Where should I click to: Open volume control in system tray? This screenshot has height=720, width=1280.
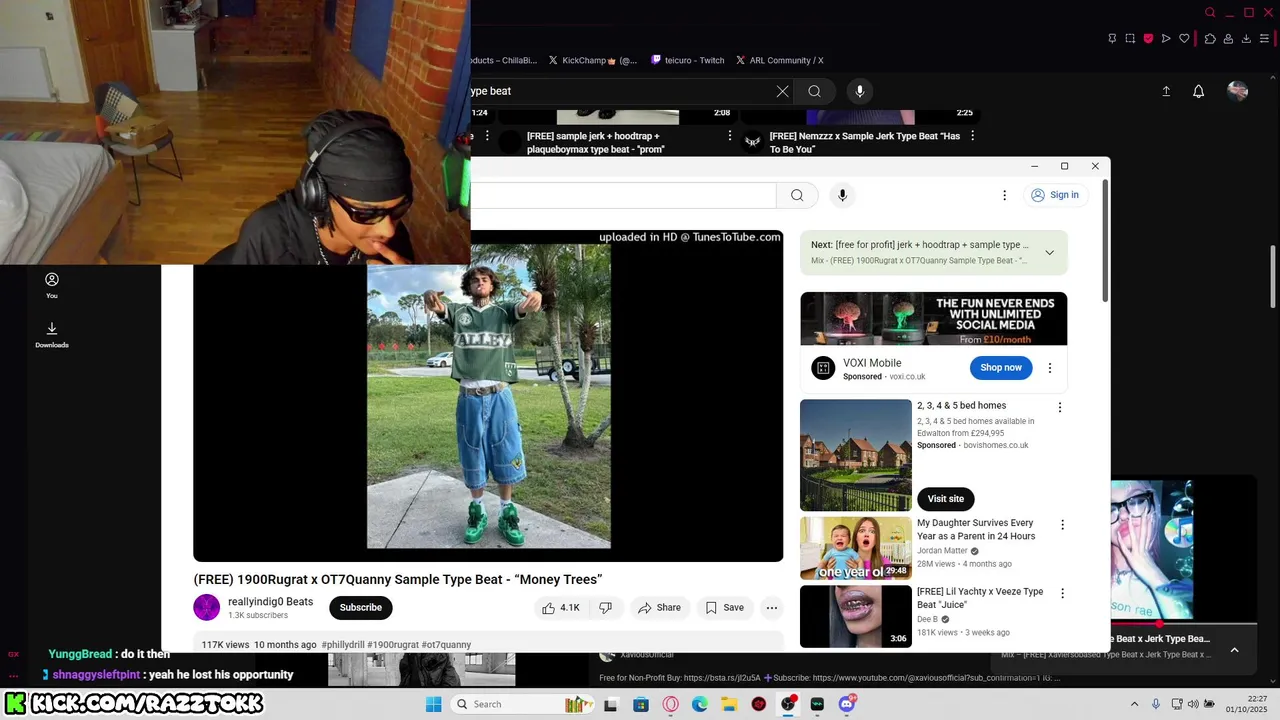pyautogui.click(x=1194, y=704)
